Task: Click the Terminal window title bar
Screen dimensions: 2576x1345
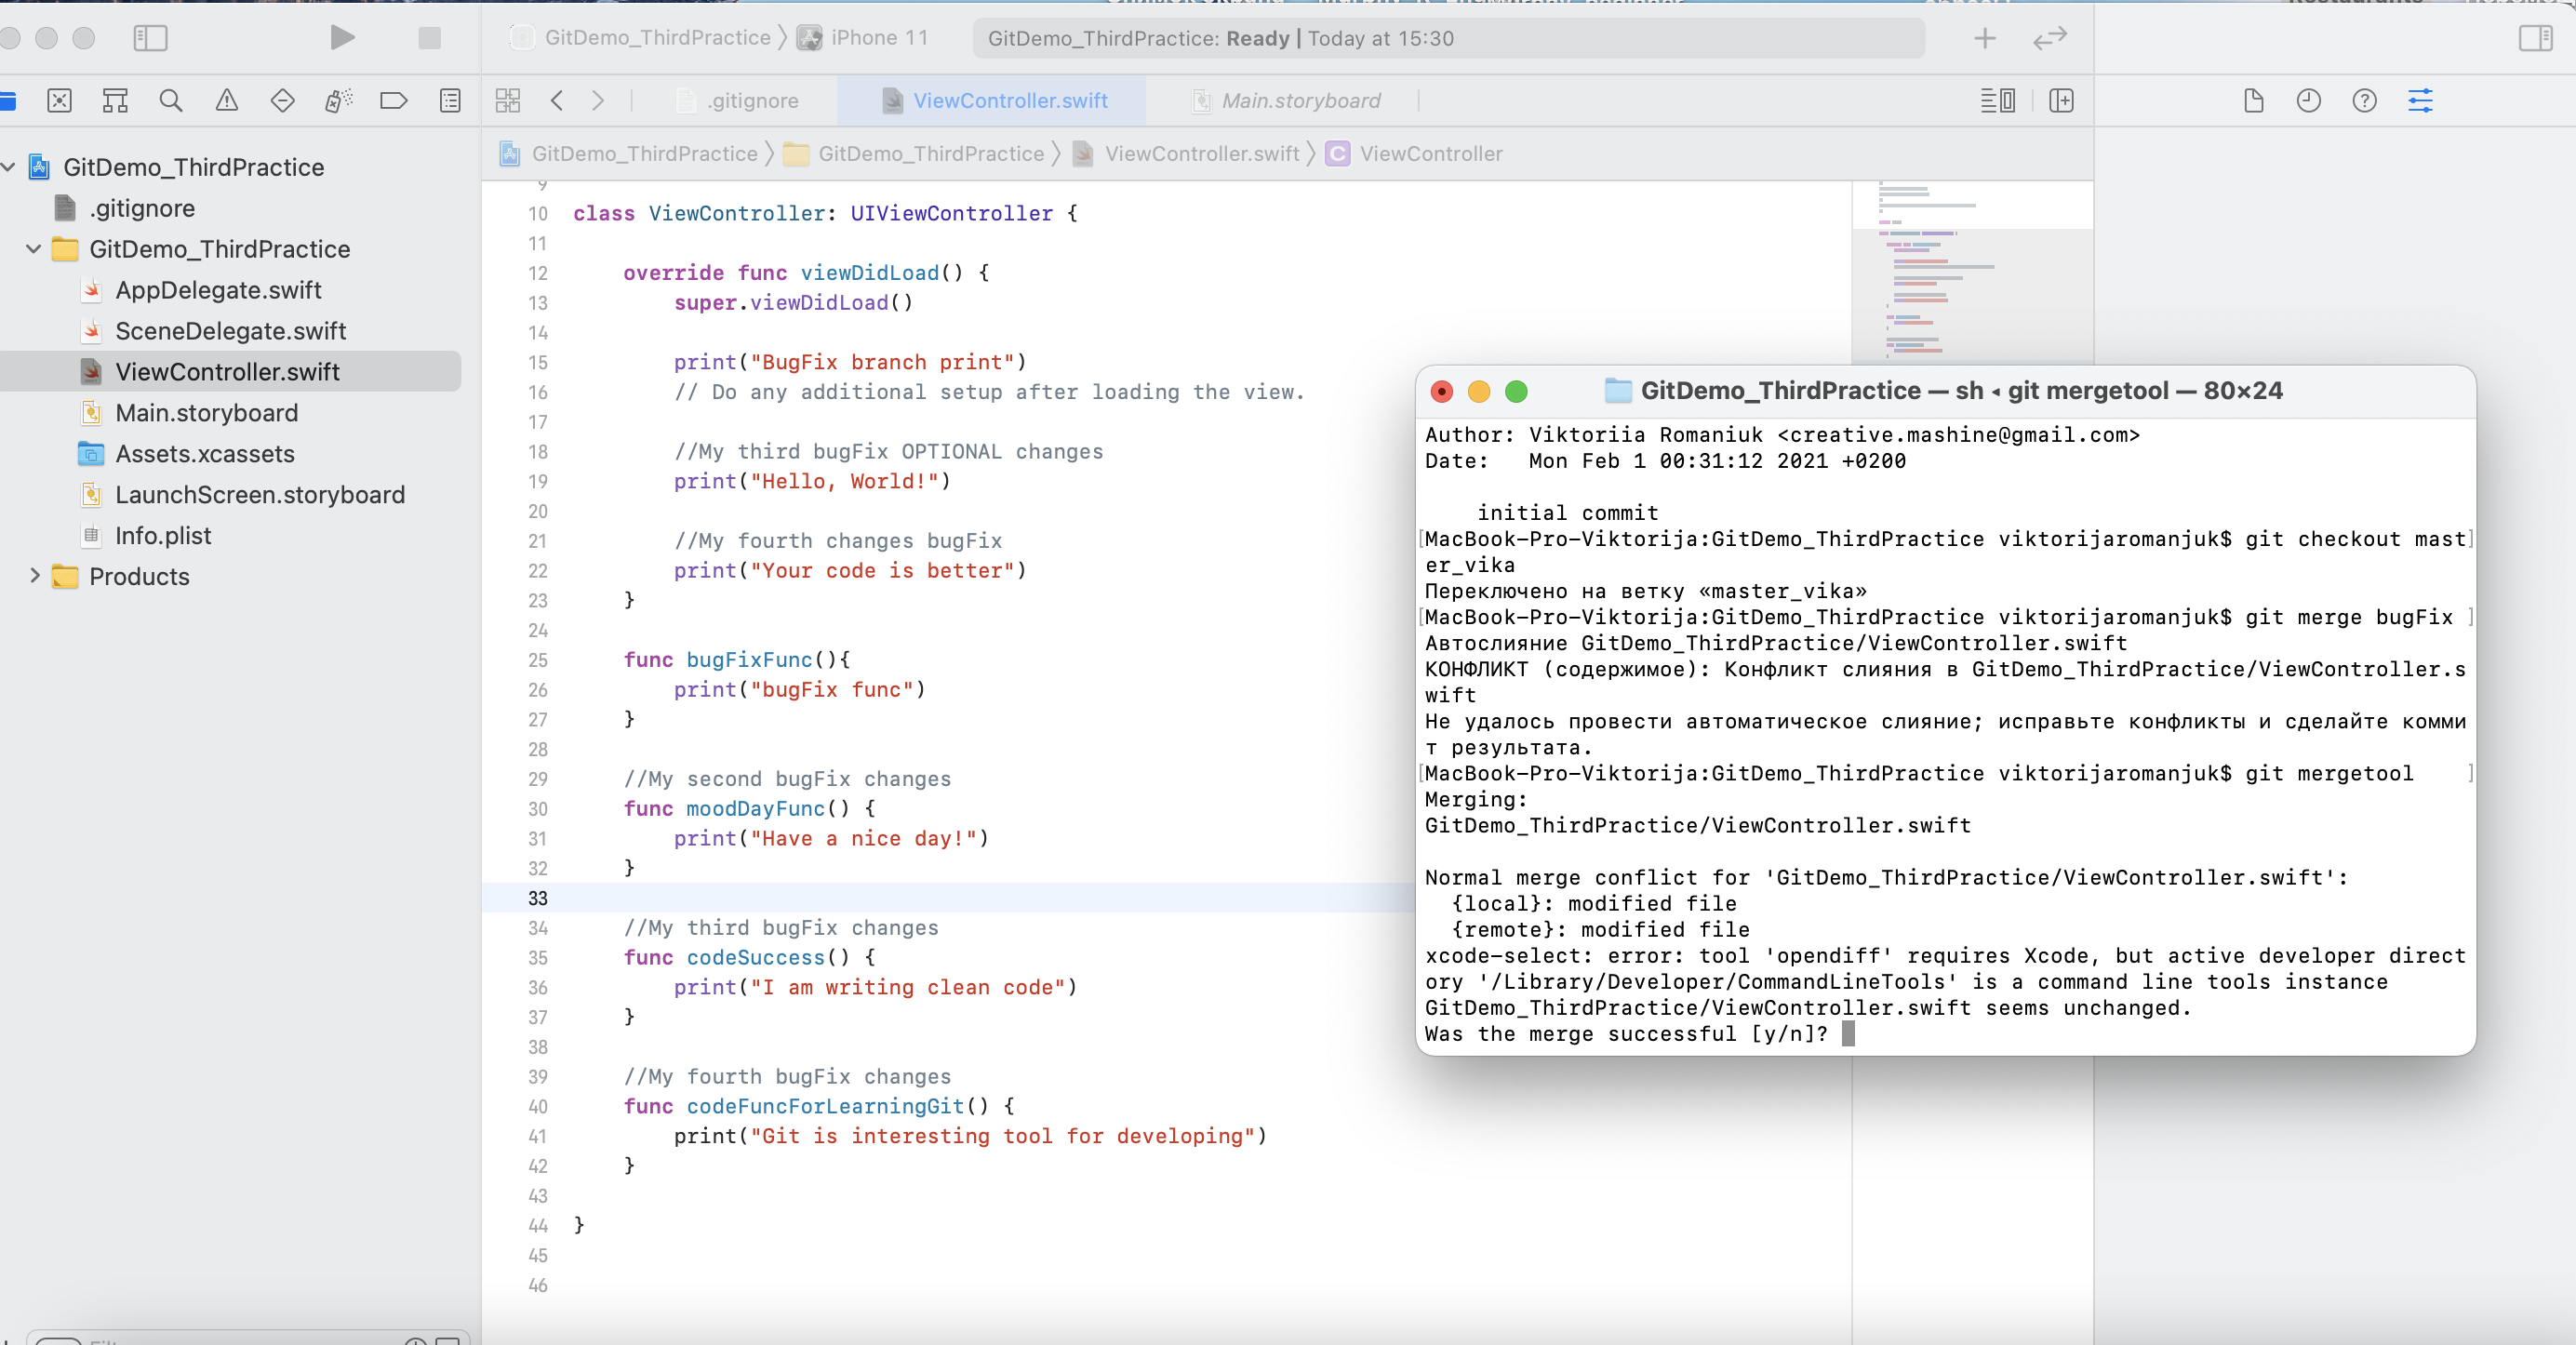Action: pos(1945,391)
